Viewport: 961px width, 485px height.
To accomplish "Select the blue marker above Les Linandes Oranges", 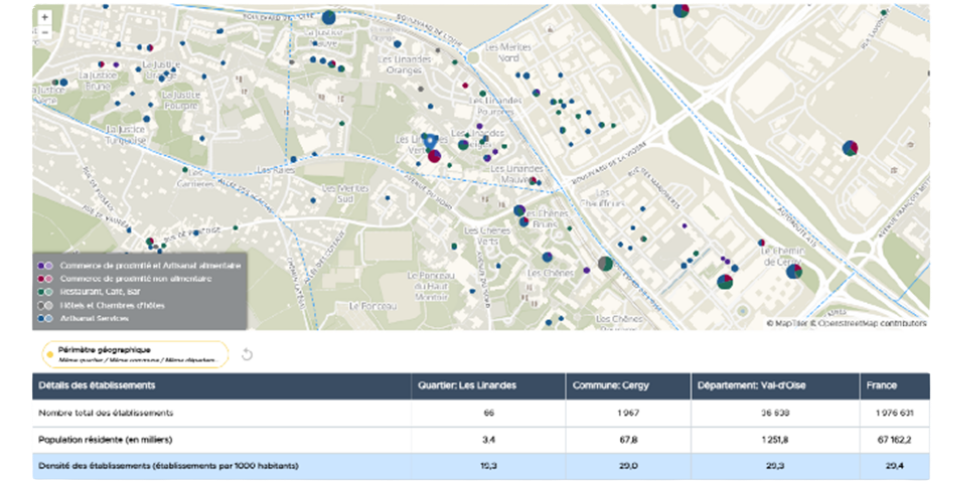I will click(x=397, y=44).
